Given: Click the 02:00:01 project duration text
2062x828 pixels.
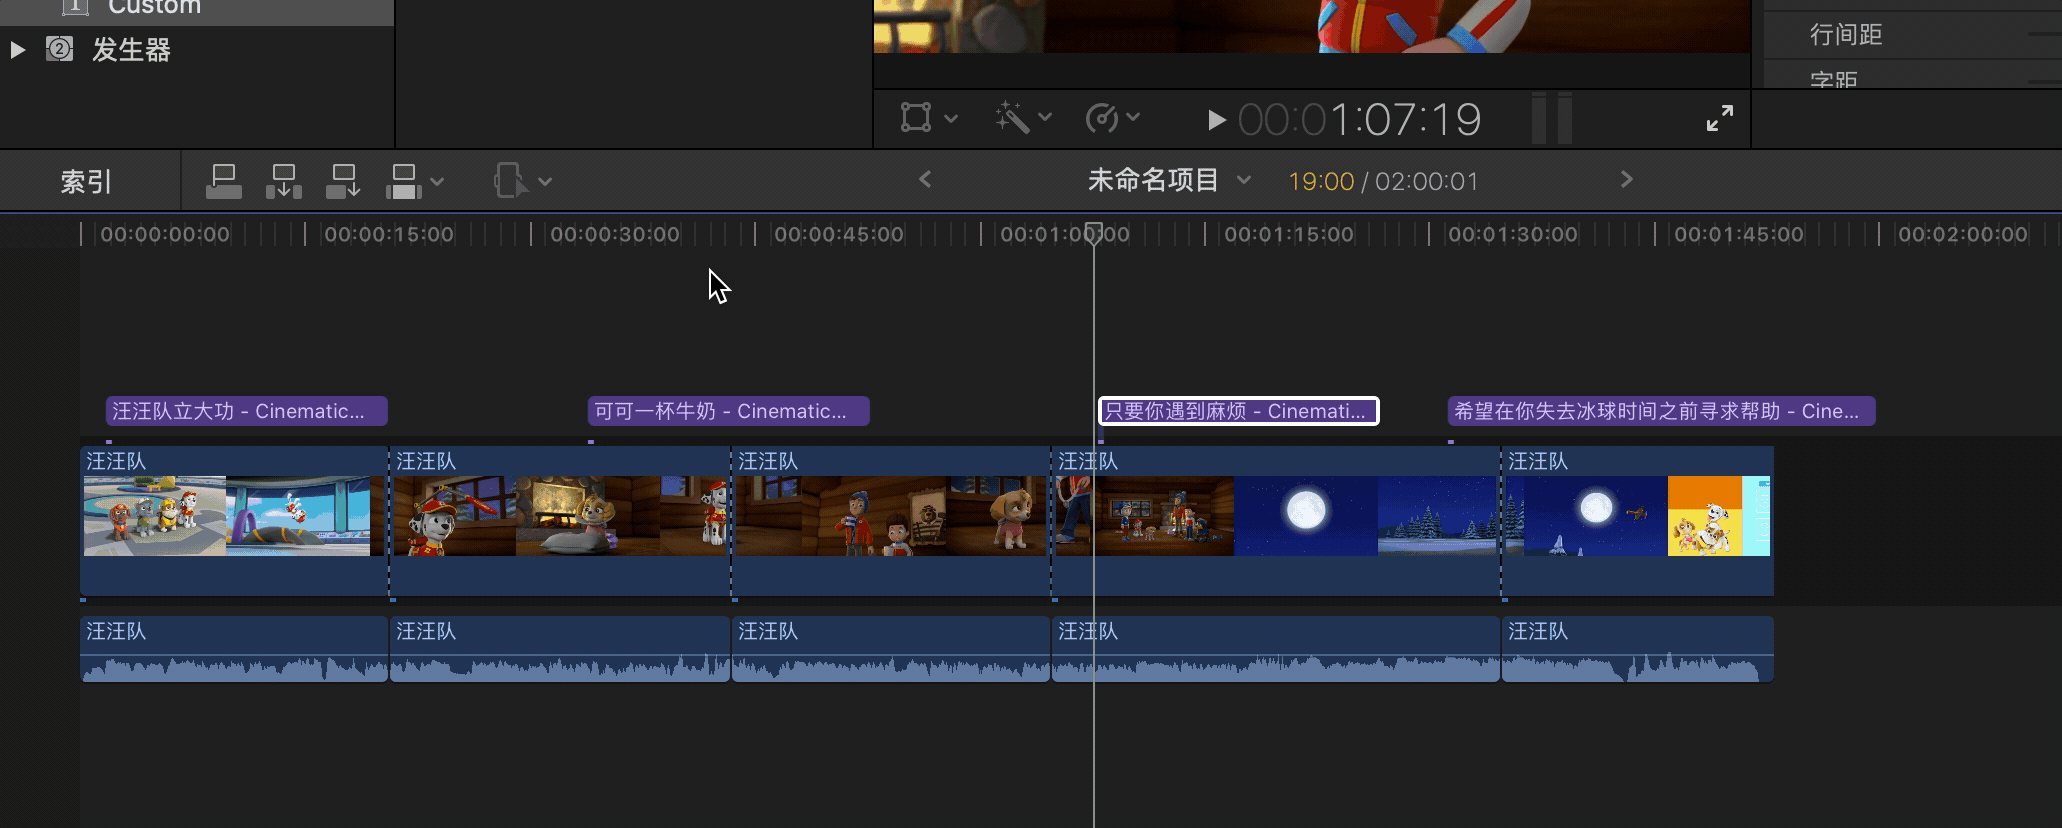Looking at the screenshot, I should coord(1426,181).
